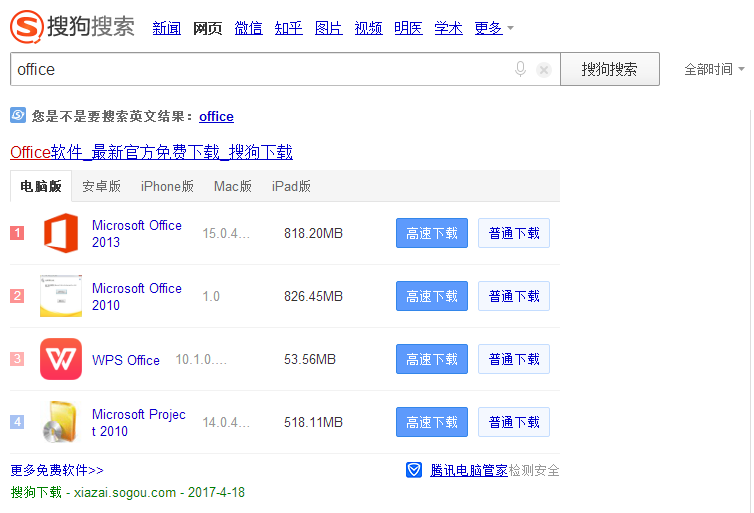Click 普通下载 for WPS Office
The image size is (754, 513).
point(514,359)
